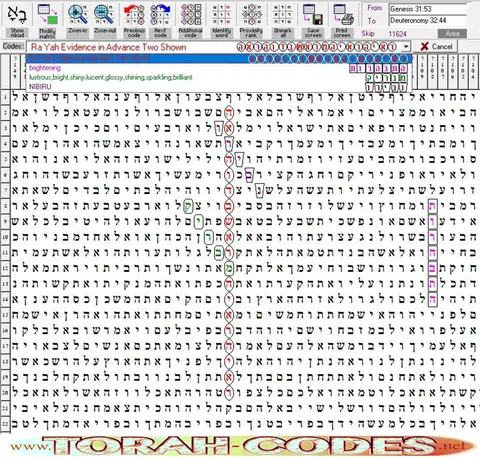Click the Unmark all icon

click(x=283, y=15)
